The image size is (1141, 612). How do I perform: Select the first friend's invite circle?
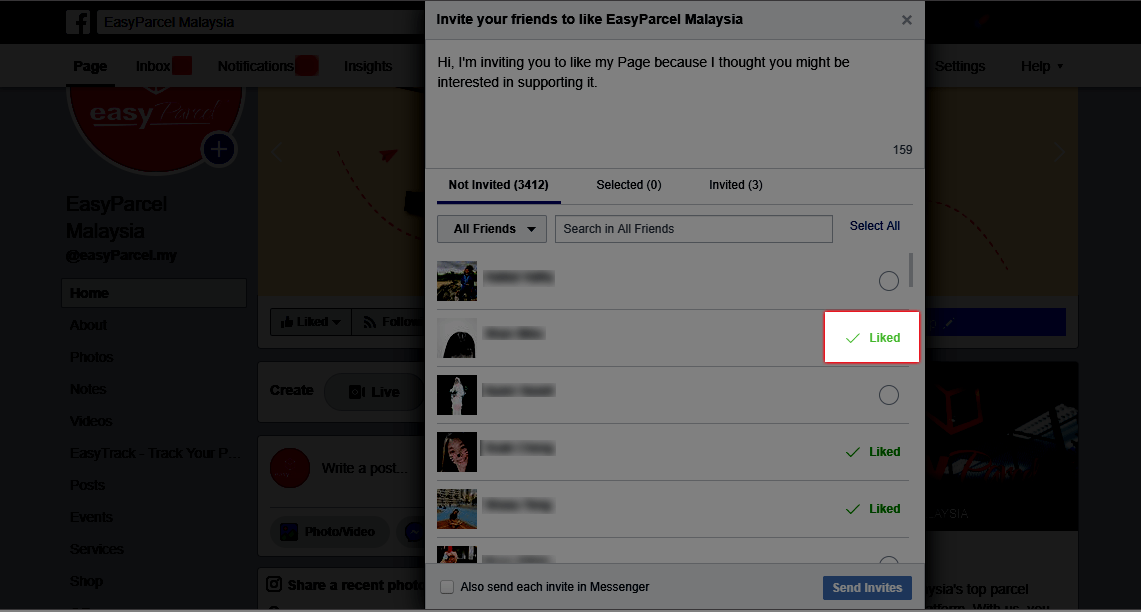click(888, 281)
